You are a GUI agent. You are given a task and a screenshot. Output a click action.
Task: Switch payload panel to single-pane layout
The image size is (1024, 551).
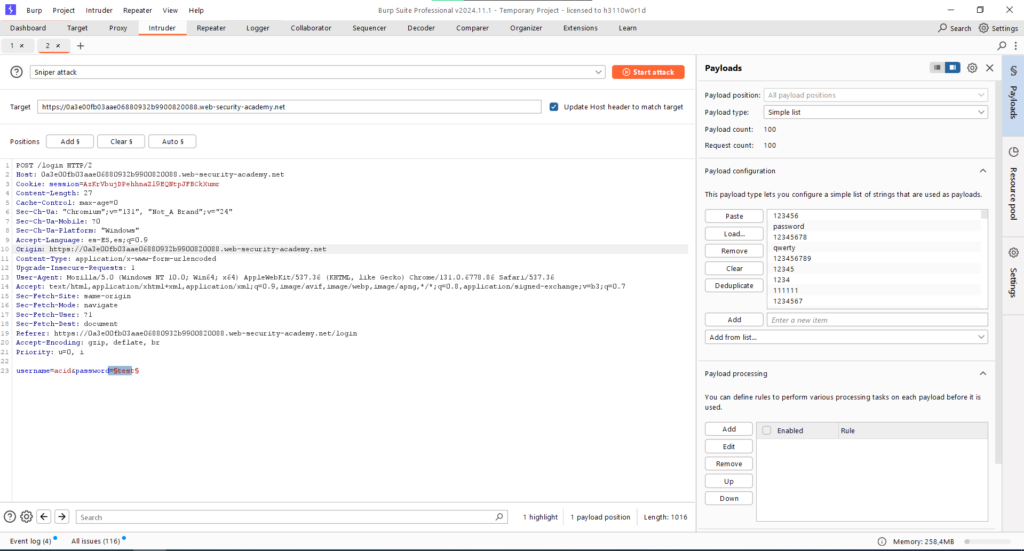click(x=937, y=68)
